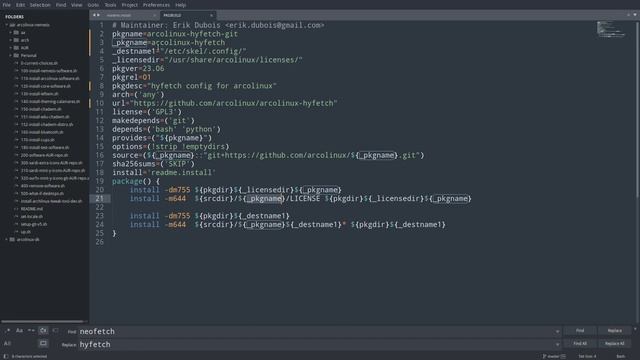Open the File menu
This screenshot has height=360, width=640.
coord(7,5)
